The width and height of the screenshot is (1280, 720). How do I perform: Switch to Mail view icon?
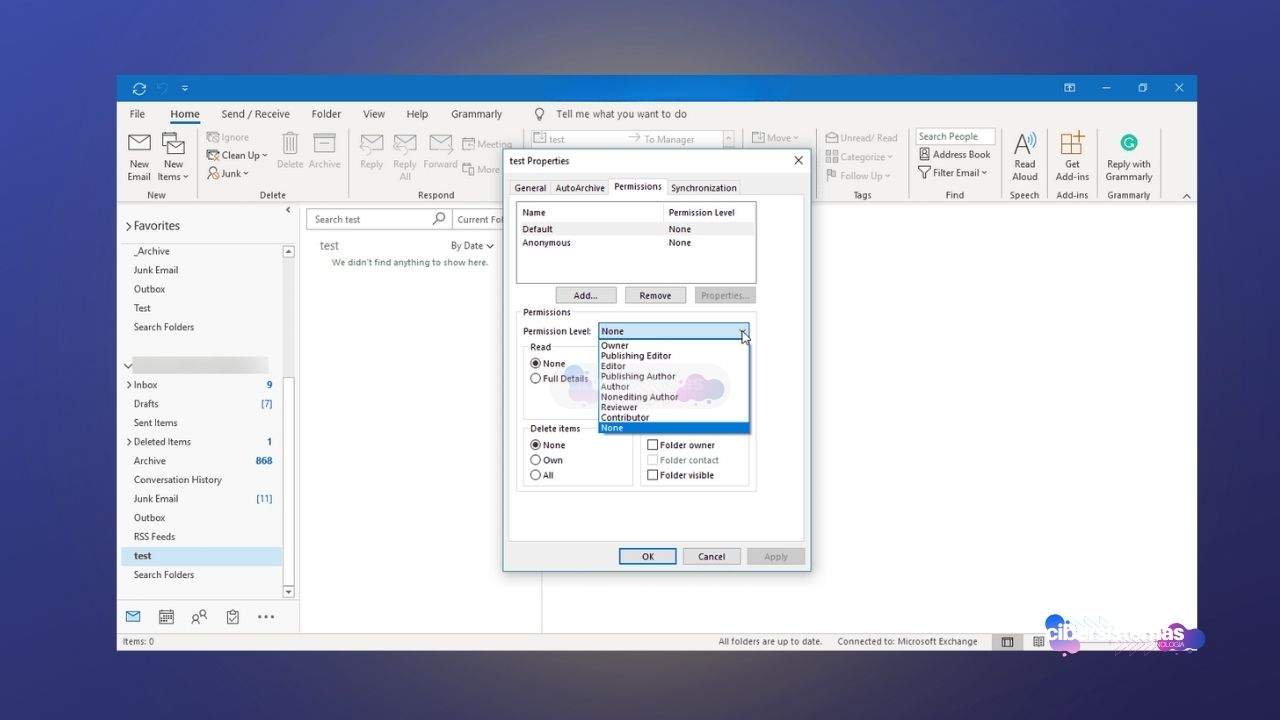coord(133,617)
